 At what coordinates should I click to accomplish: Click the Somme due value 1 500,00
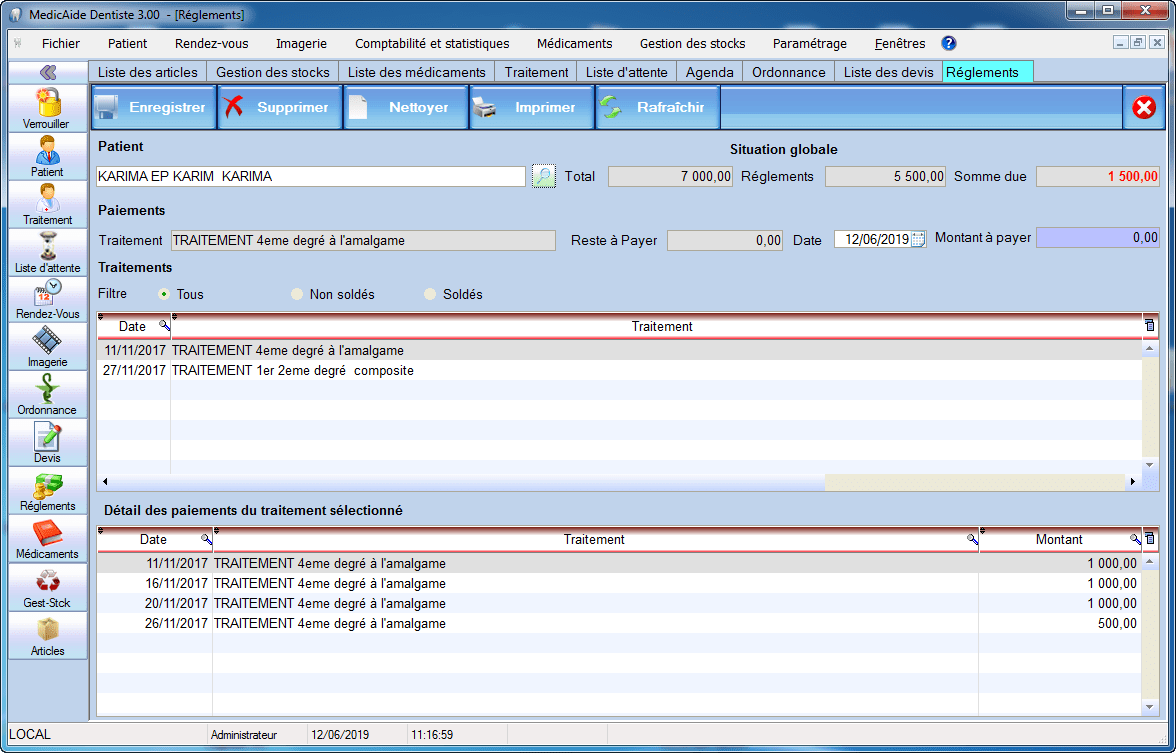[x=1098, y=176]
